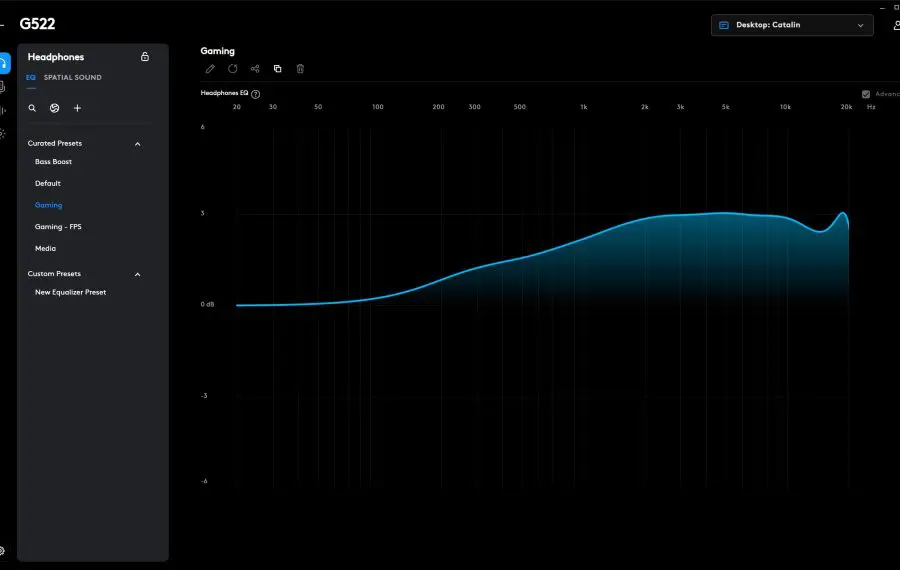Screen dimensions: 900x570
Task: Add a new preset with the plus icon
Action: (77, 108)
